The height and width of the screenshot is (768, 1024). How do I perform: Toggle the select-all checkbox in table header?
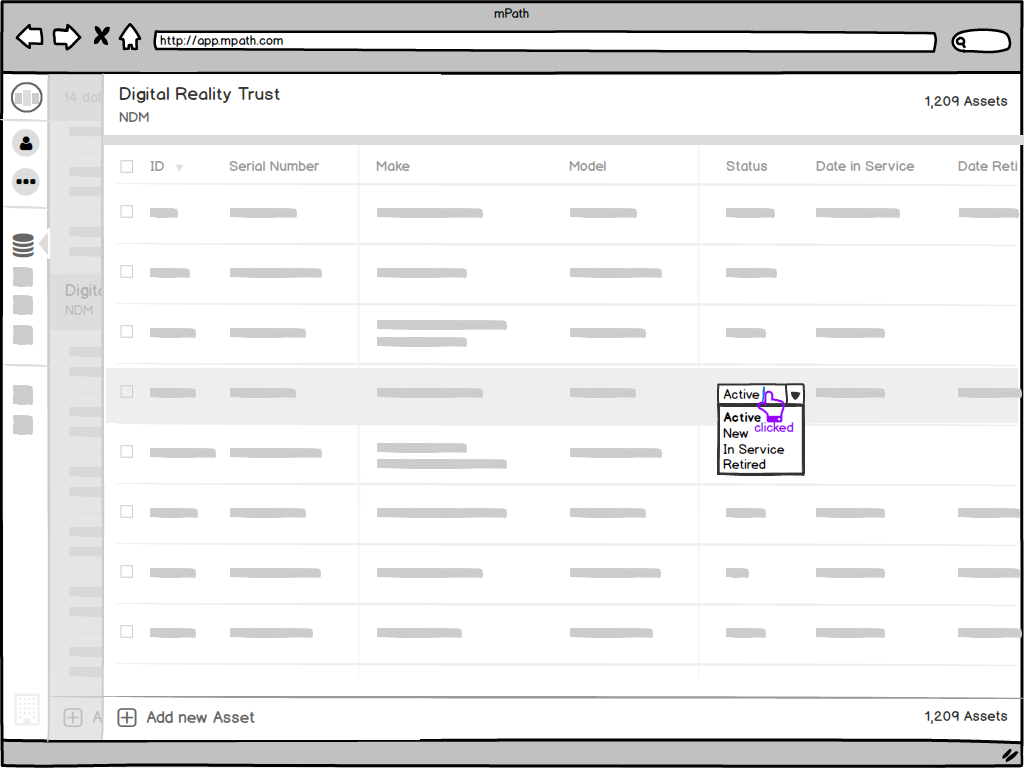(x=126, y=166)
